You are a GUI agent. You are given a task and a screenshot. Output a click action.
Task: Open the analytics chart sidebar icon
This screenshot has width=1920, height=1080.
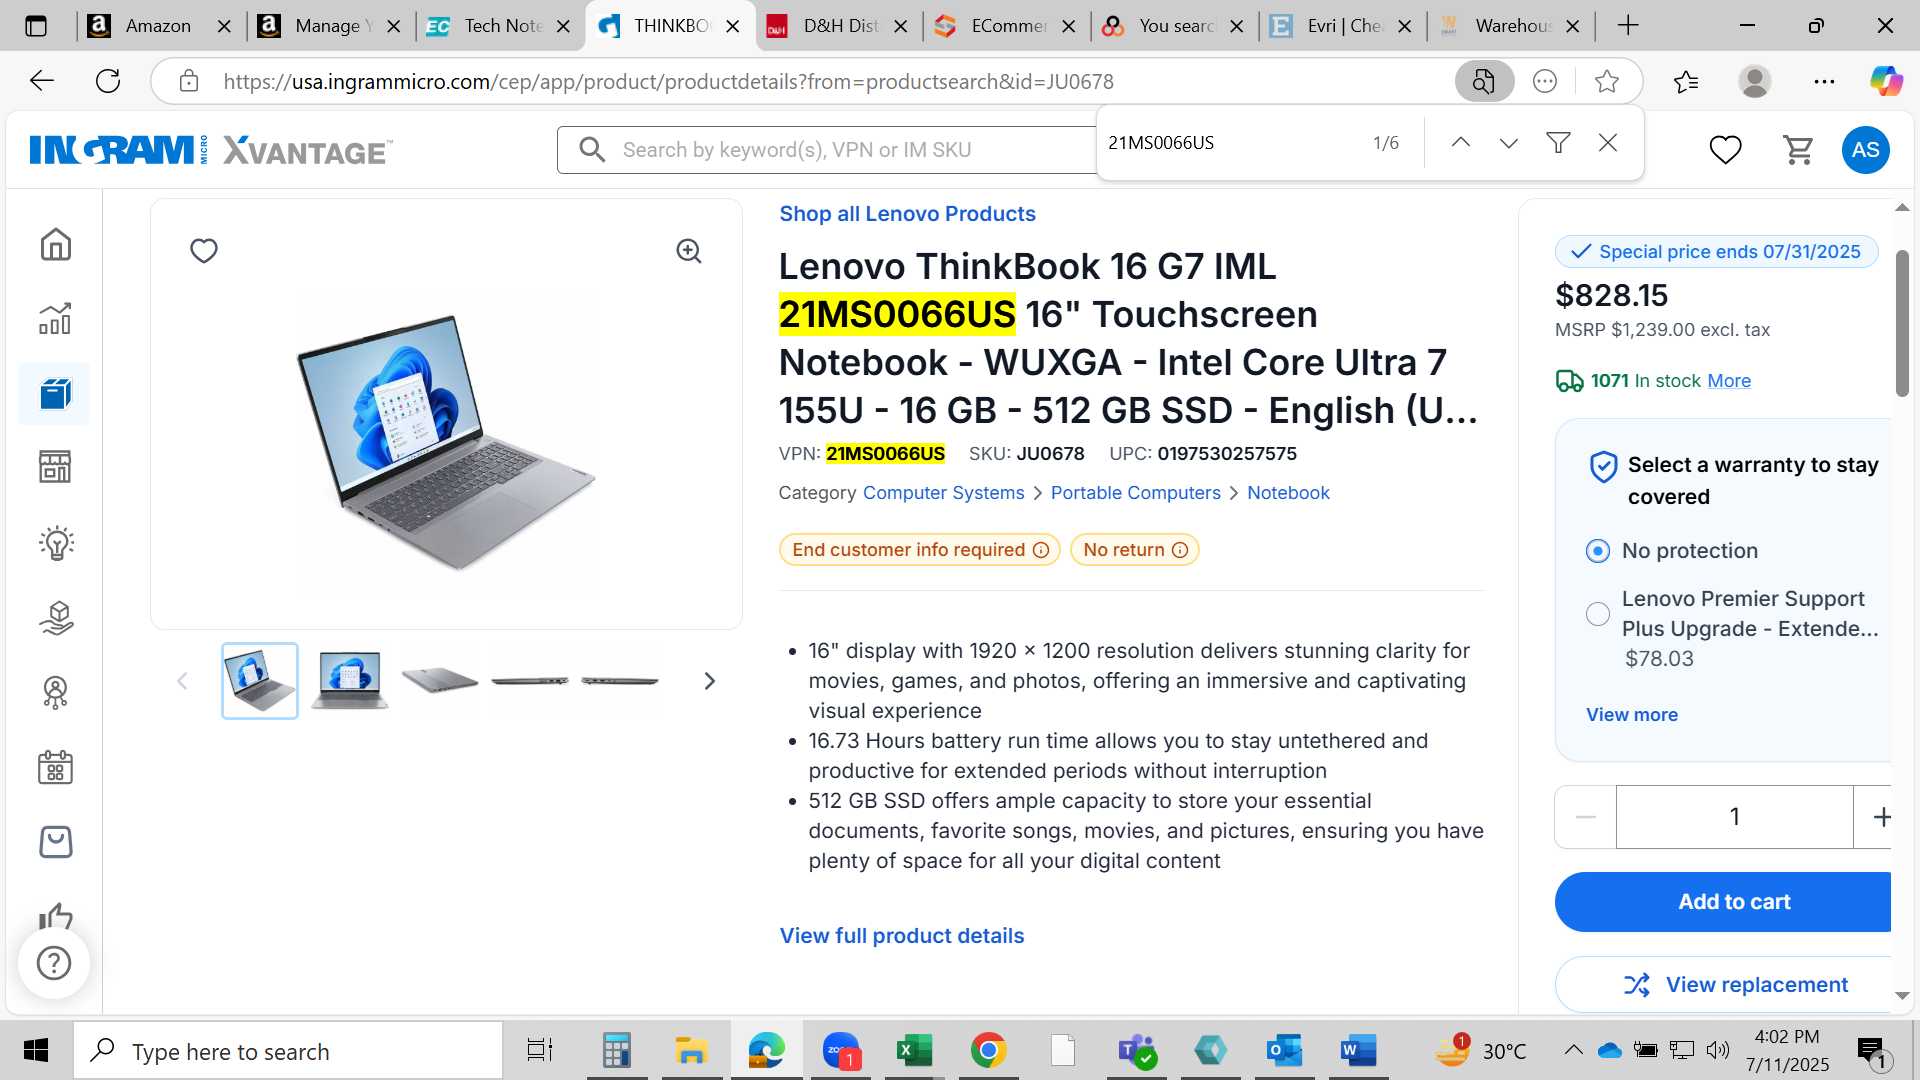tap(55, 319)
